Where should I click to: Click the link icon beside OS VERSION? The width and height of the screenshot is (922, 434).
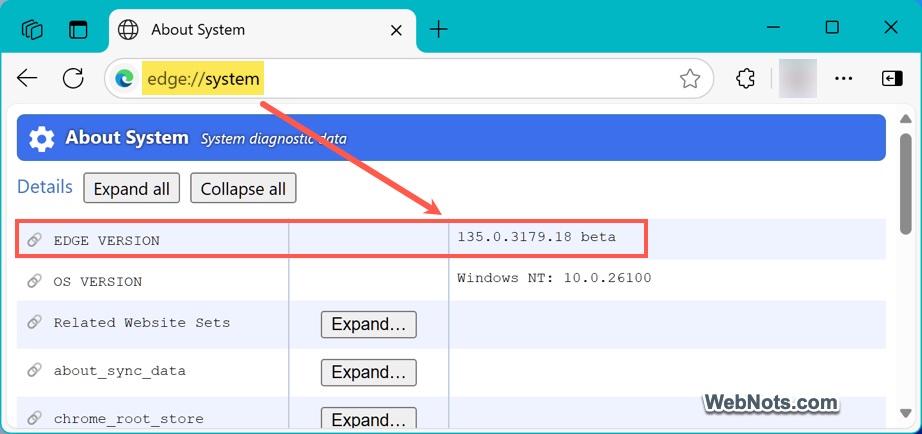tap(35, 281)
